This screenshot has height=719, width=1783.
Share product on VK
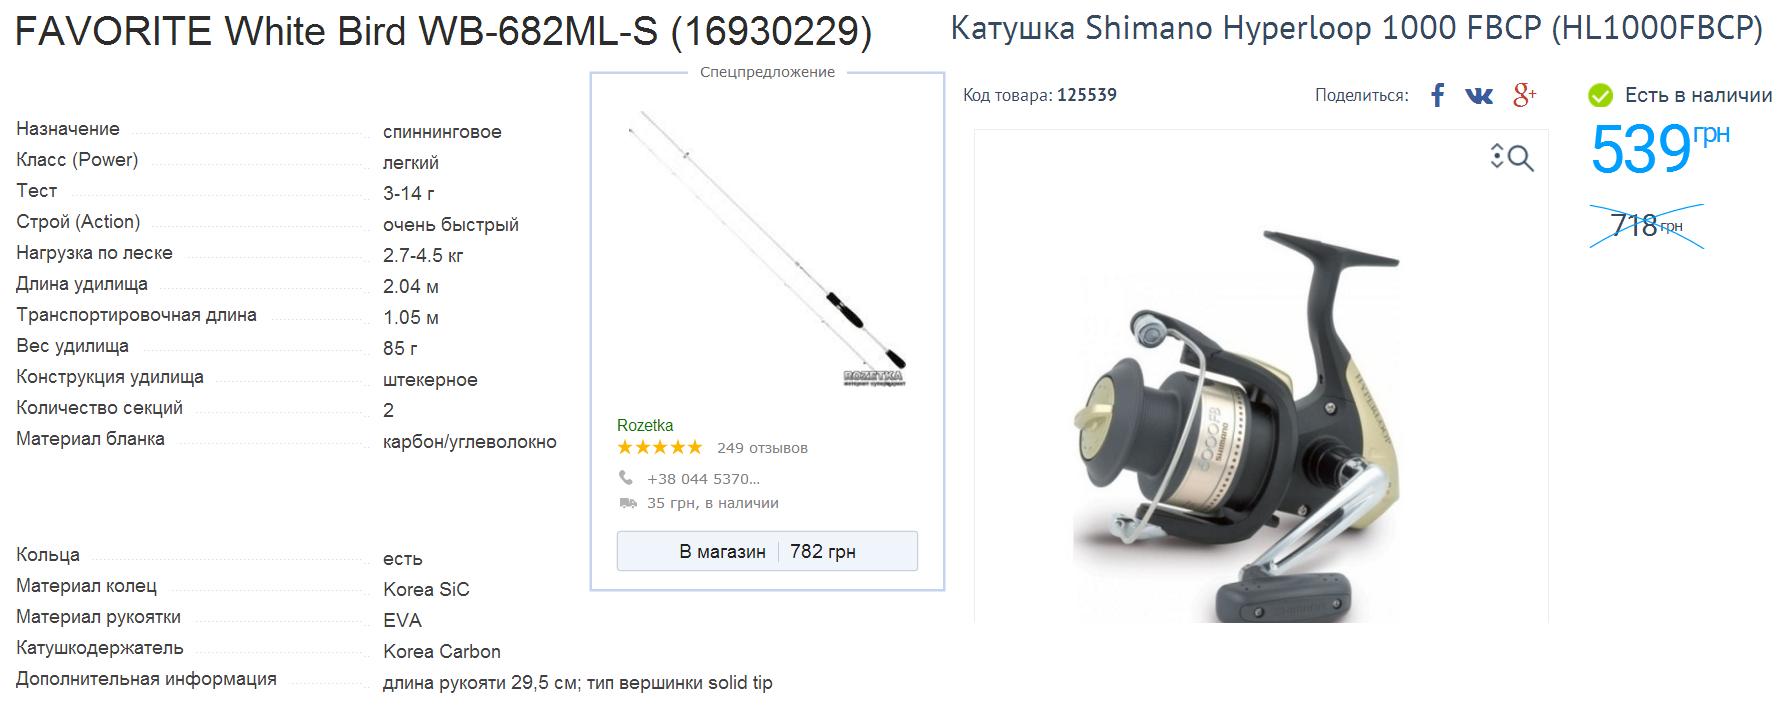pyautogui.click(x=1479, y=95)
